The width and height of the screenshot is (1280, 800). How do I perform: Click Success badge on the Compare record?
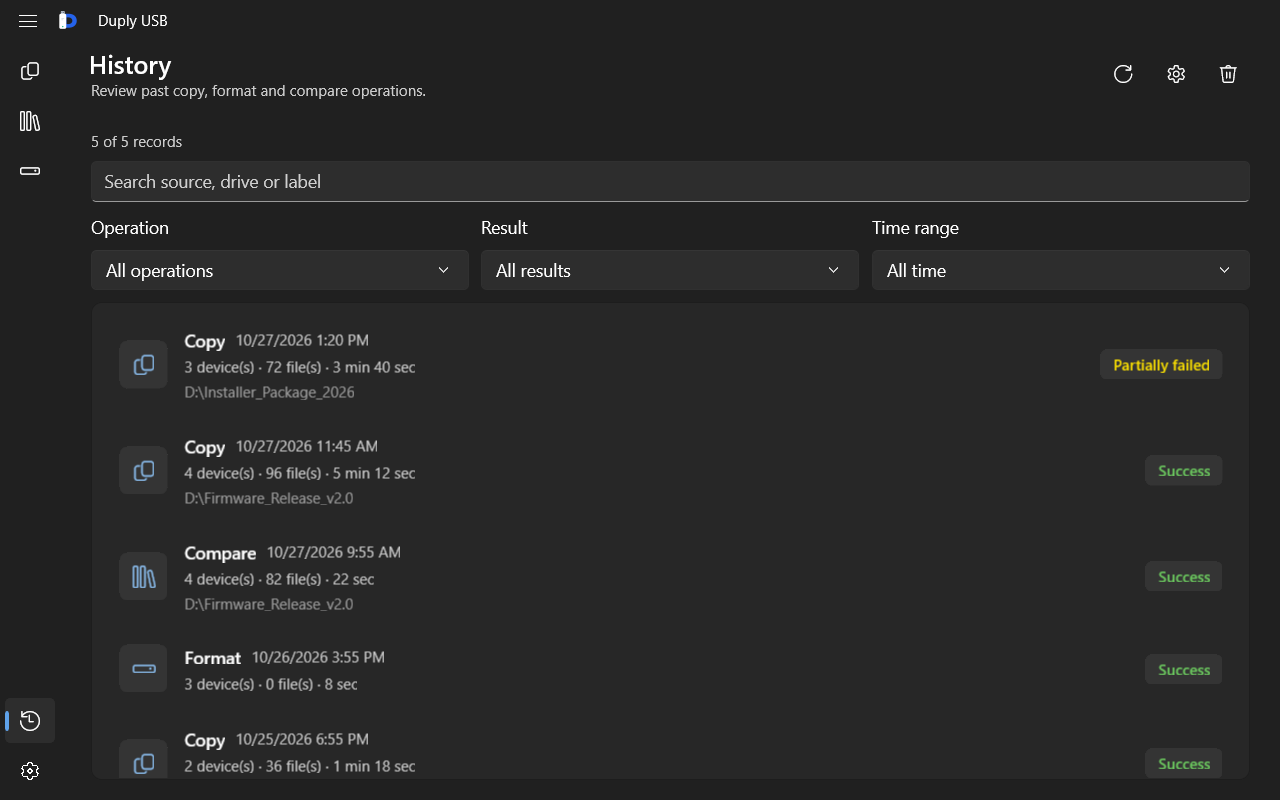(1184, 577)
